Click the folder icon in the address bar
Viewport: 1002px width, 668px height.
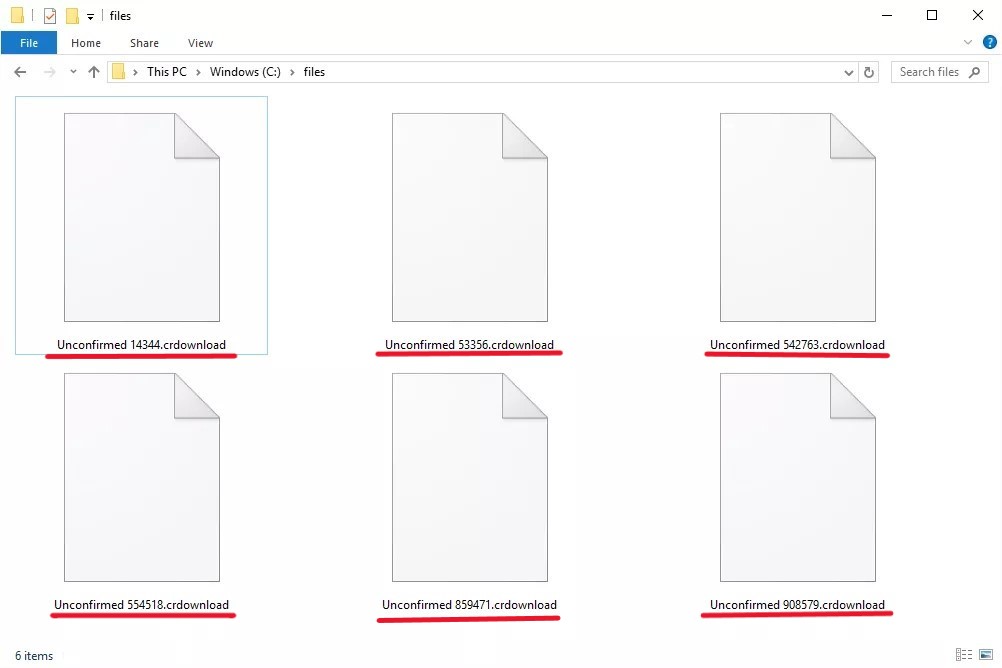tap(118, 71)
